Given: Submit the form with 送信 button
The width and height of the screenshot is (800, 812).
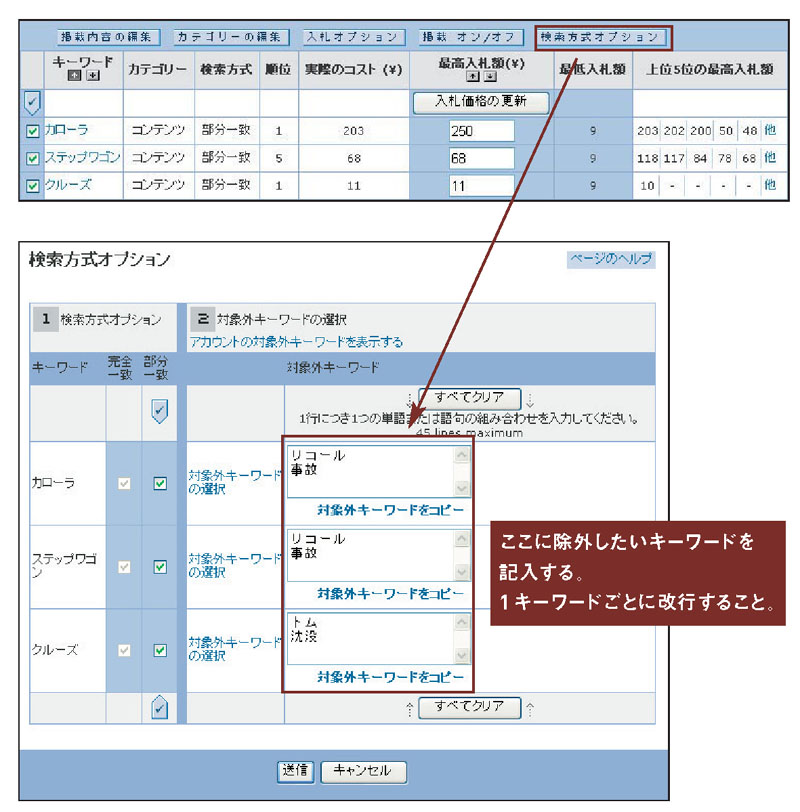Looking at the screenshot, I should point(295,771).
